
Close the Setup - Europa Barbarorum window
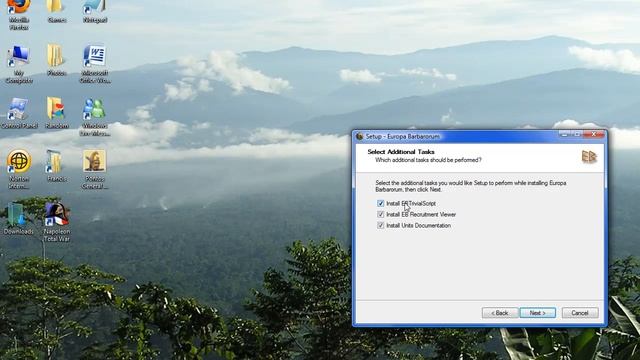click(x=594, y=134)
